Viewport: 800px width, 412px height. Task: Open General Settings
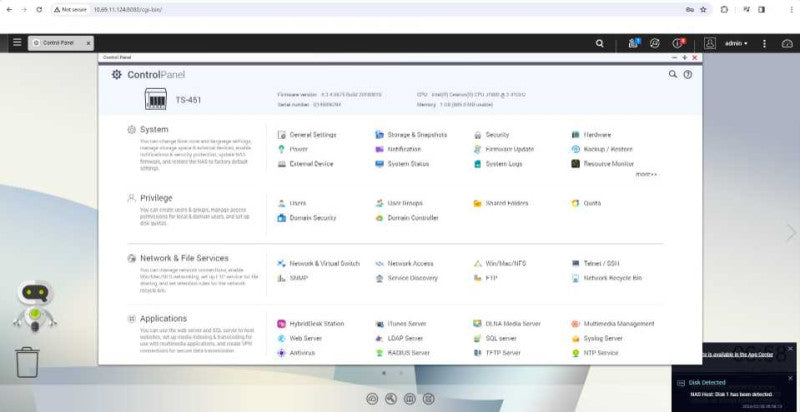coord(307,135)
